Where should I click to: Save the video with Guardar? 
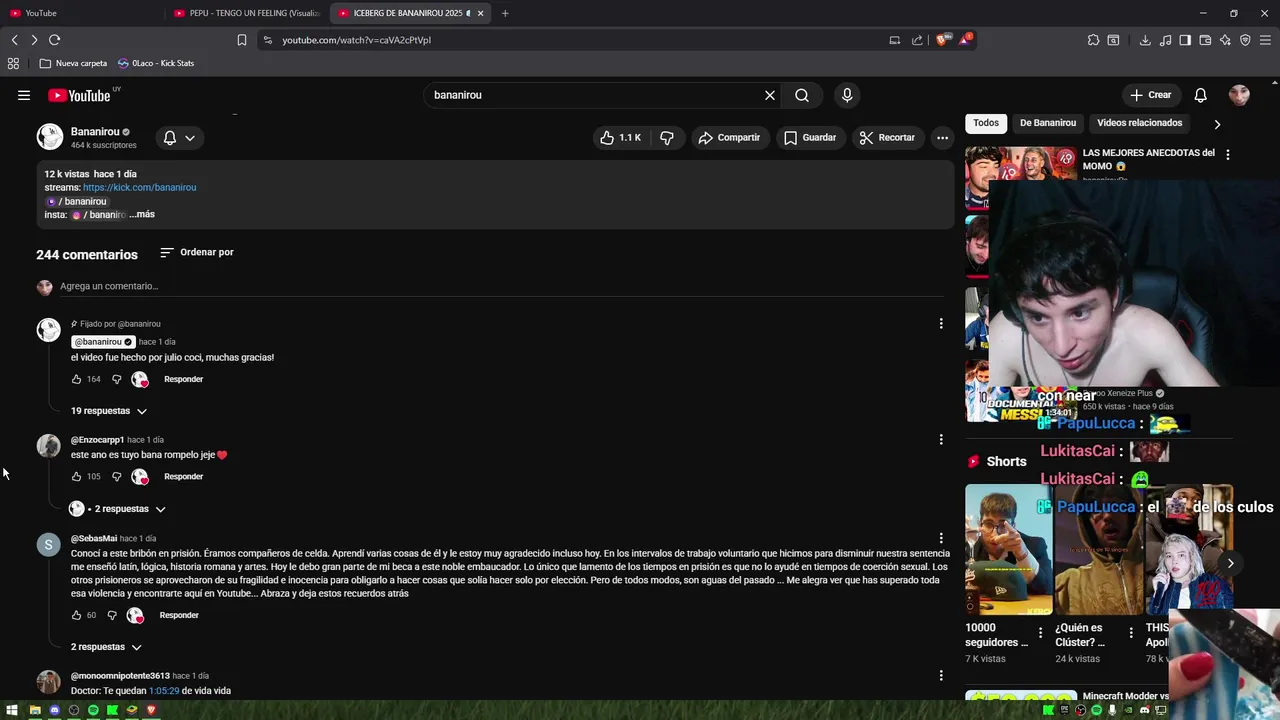click(810, 137)
